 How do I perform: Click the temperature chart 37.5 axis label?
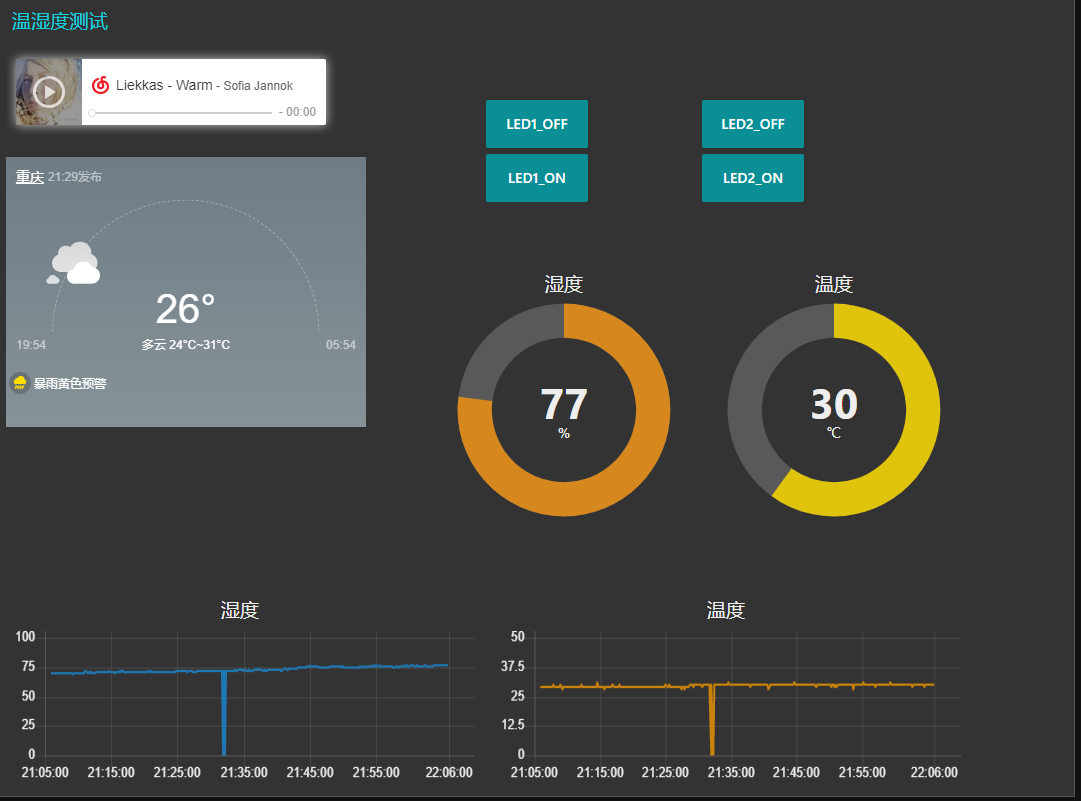(x=513, y=667)
